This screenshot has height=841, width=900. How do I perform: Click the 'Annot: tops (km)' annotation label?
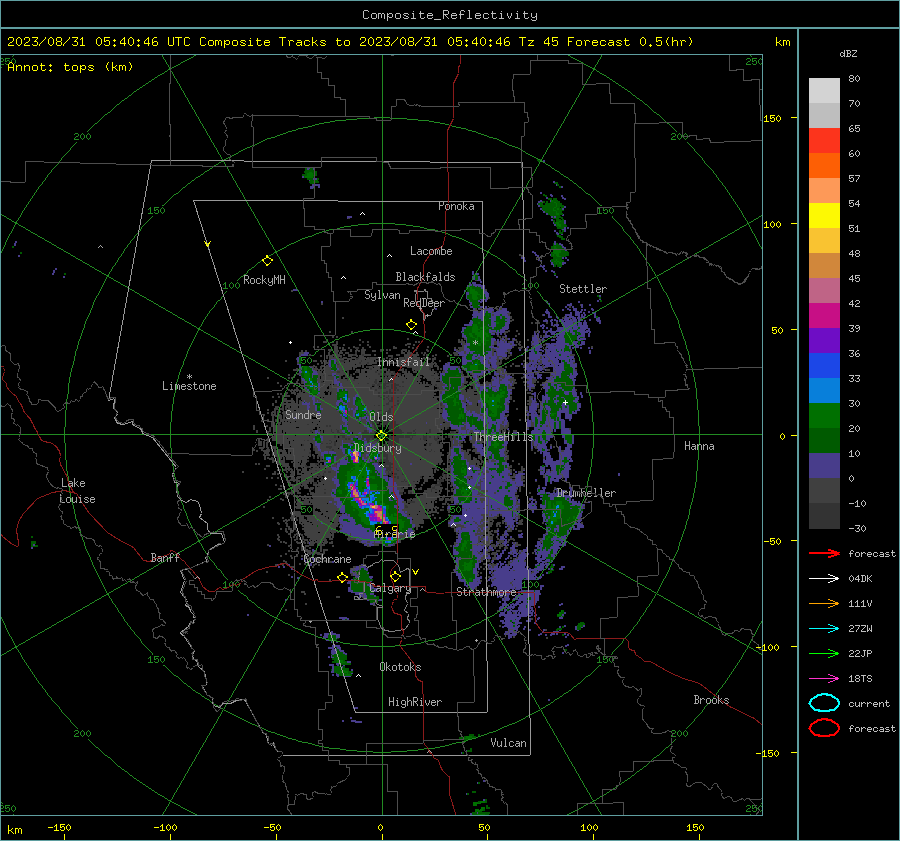tap(70, 67)
